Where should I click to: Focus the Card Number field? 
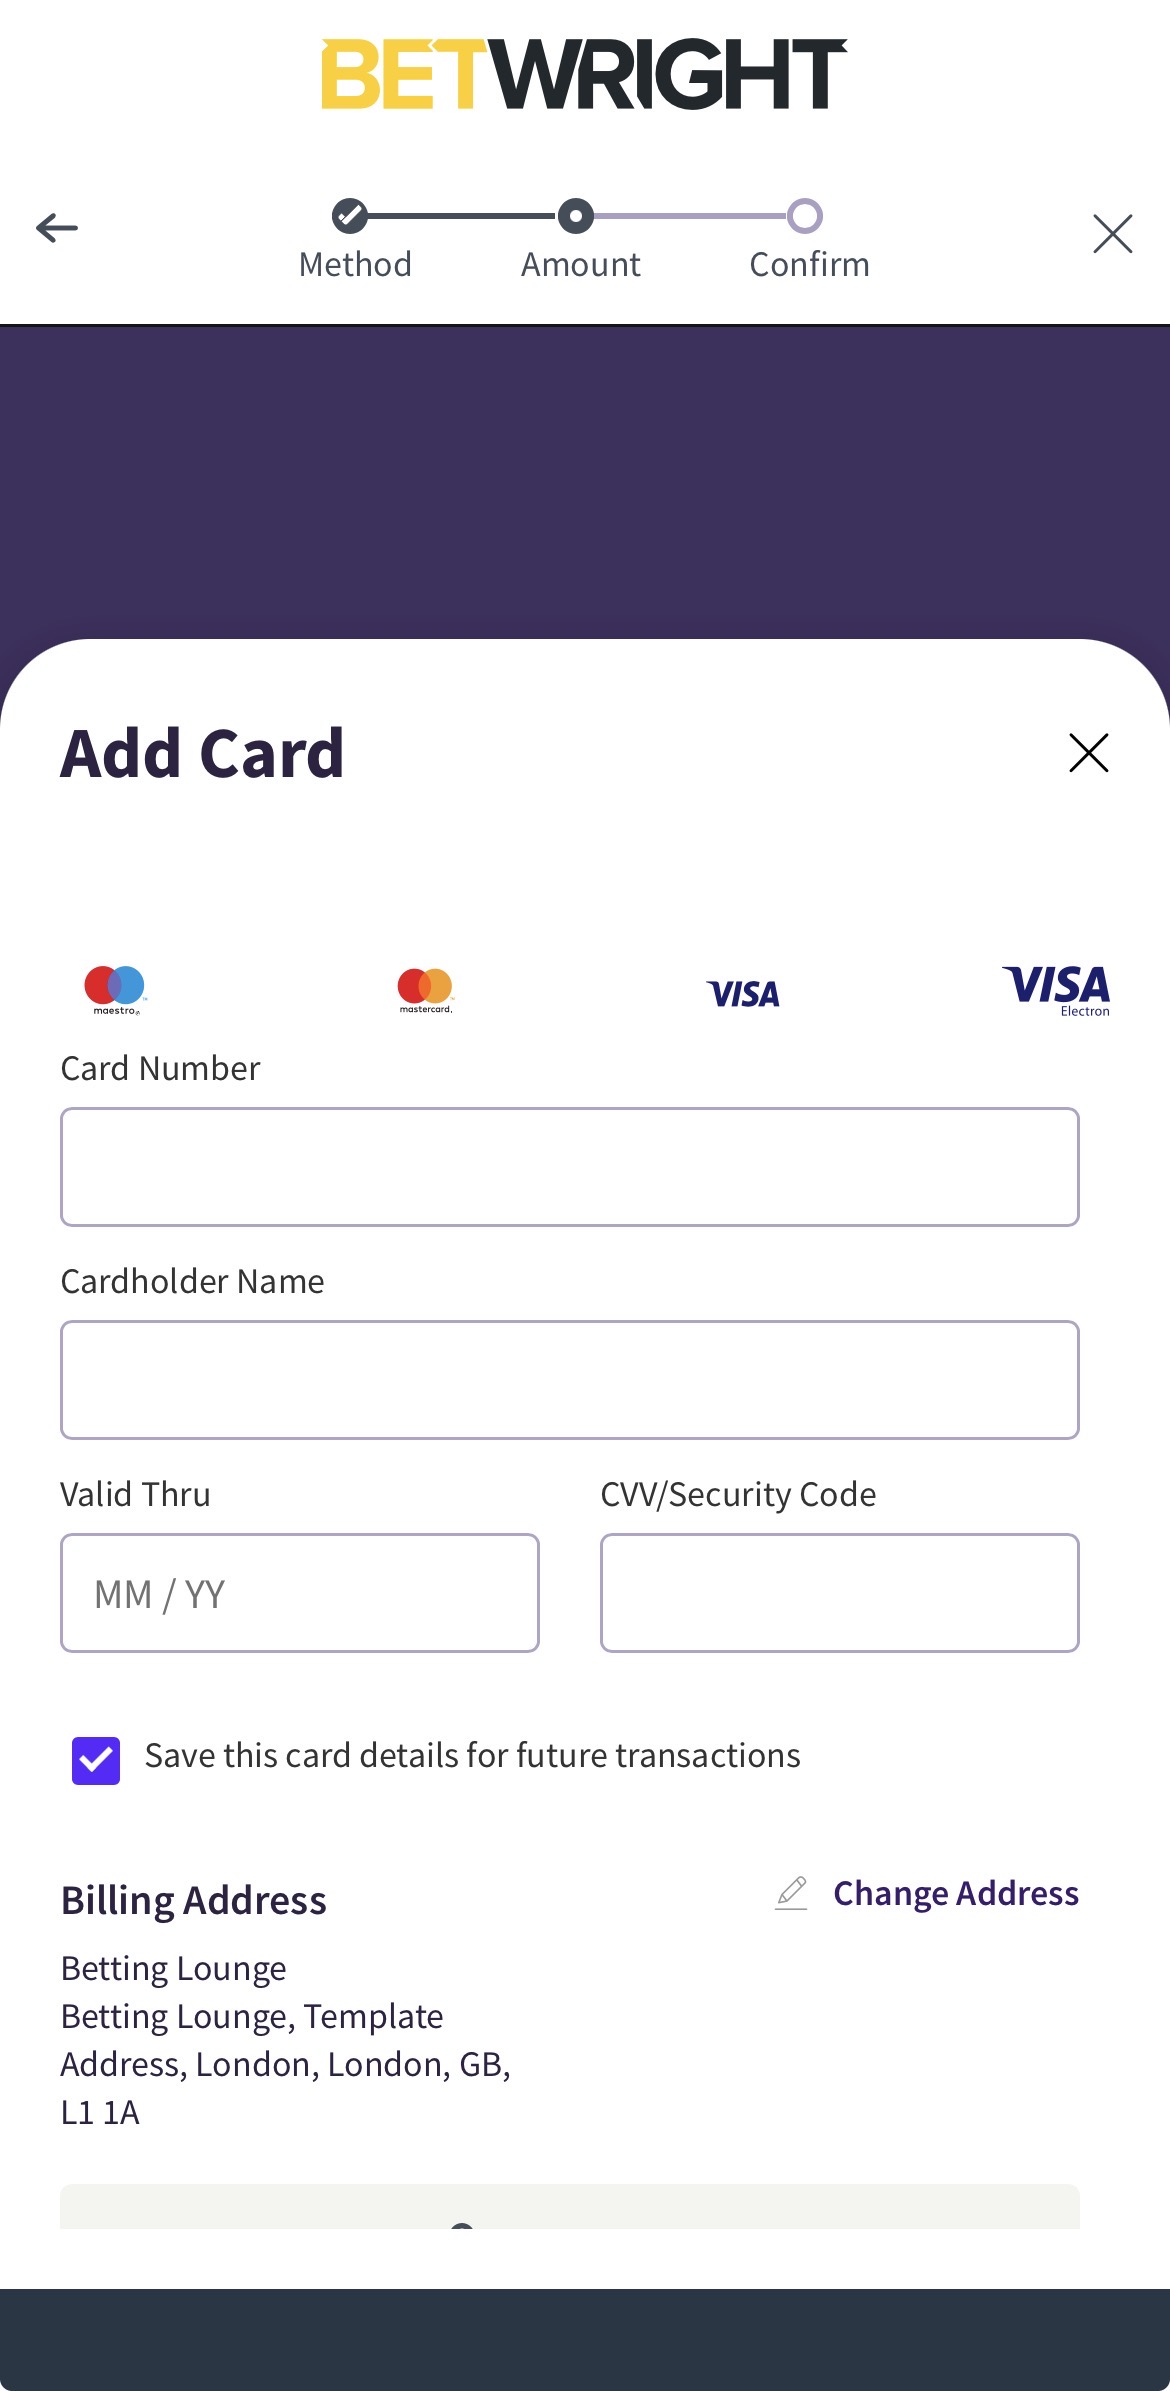(x=570, y=1166)
